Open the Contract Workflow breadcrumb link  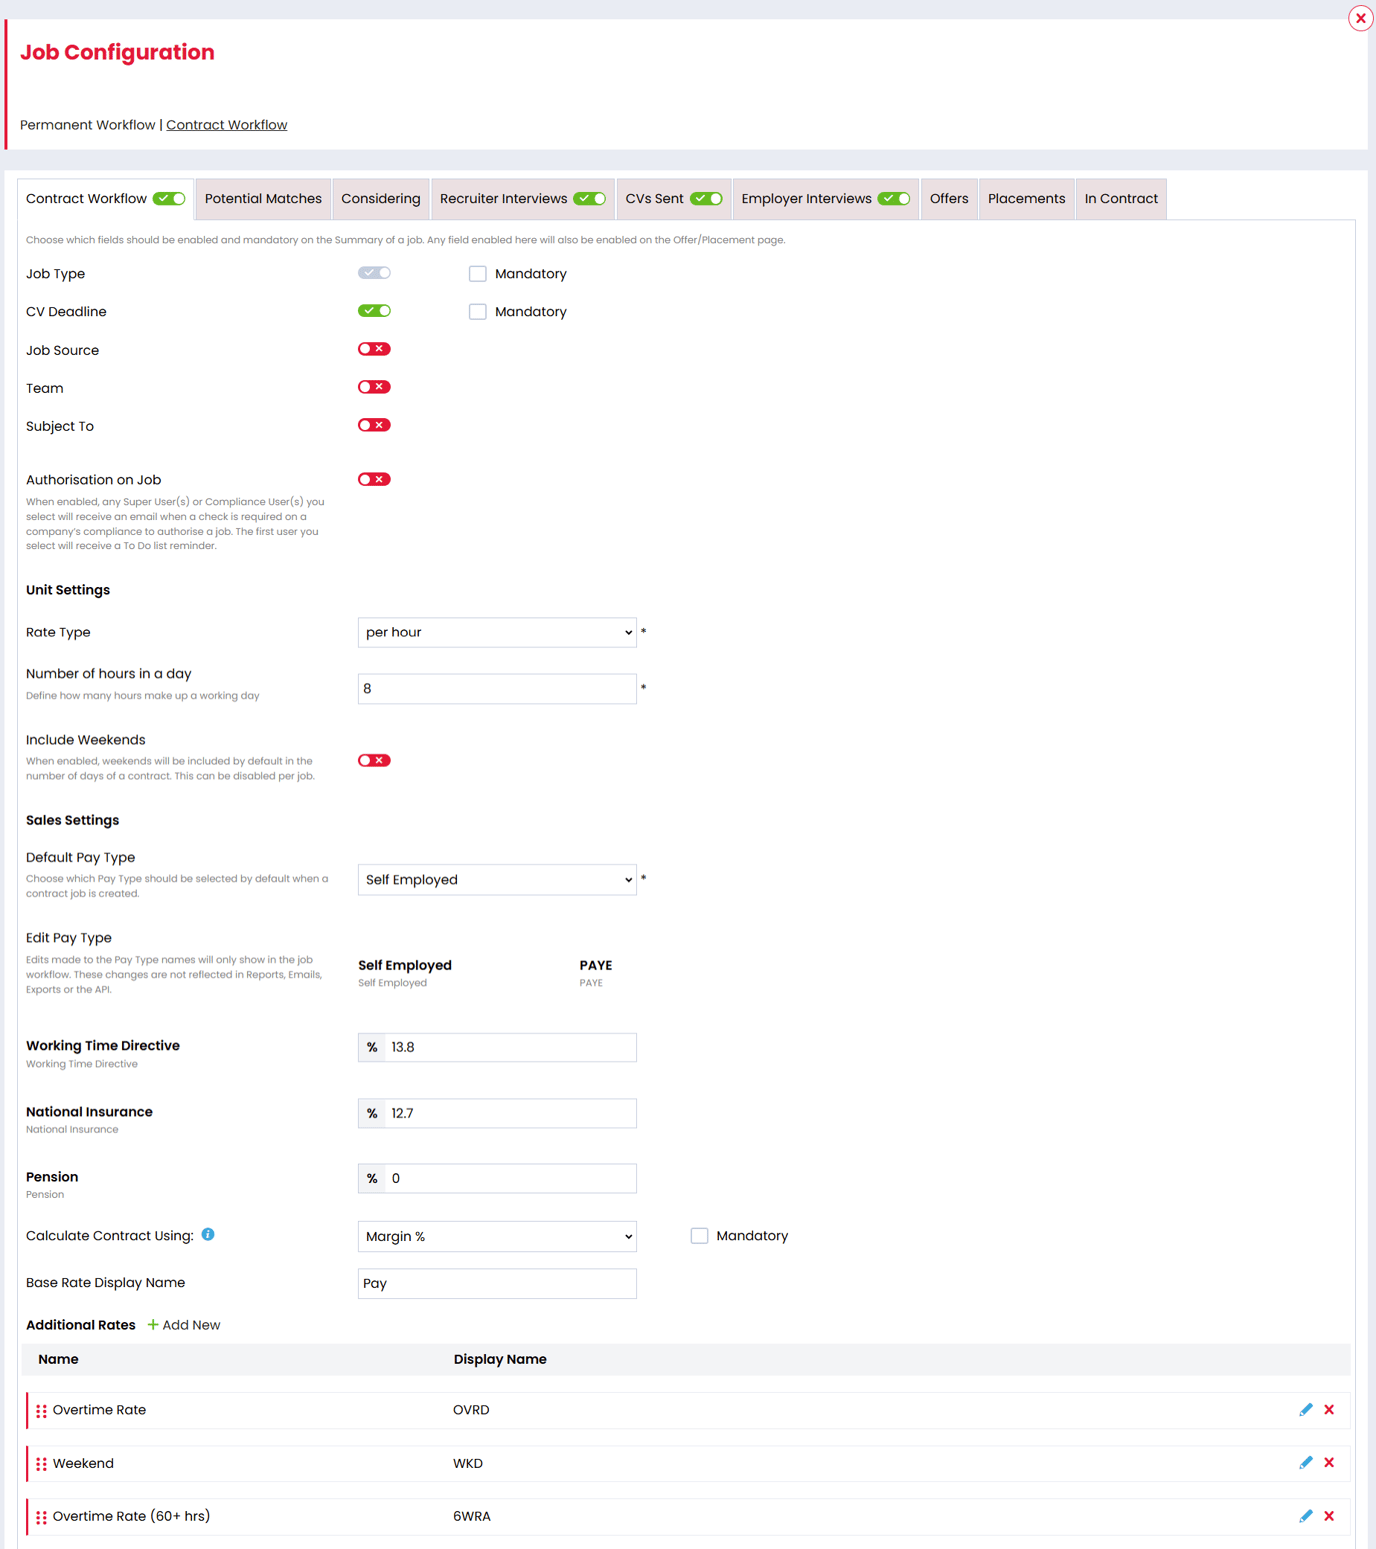[x=226, y=124]
